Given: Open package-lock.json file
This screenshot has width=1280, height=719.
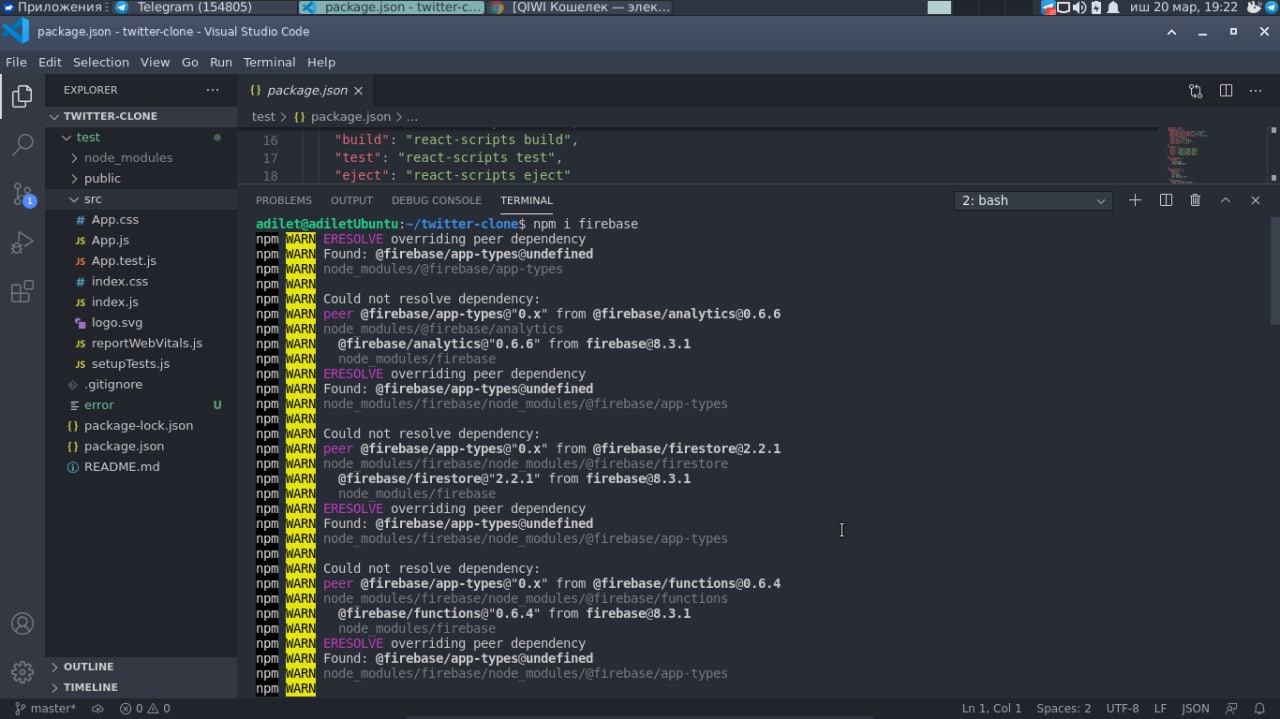Looking at the screenshot, I should 138,425.
